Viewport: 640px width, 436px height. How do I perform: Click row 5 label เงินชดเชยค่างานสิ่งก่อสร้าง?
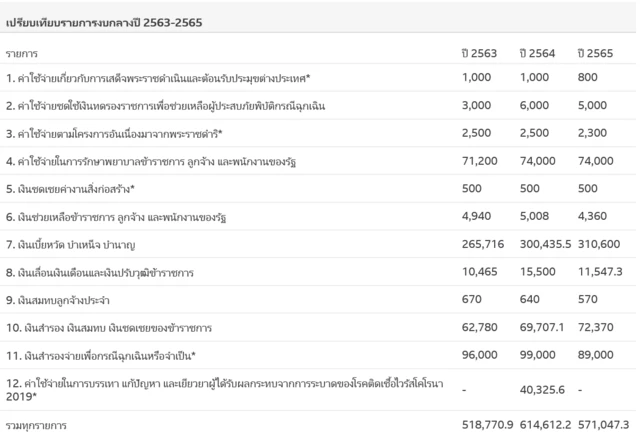[x=74, y=187]
